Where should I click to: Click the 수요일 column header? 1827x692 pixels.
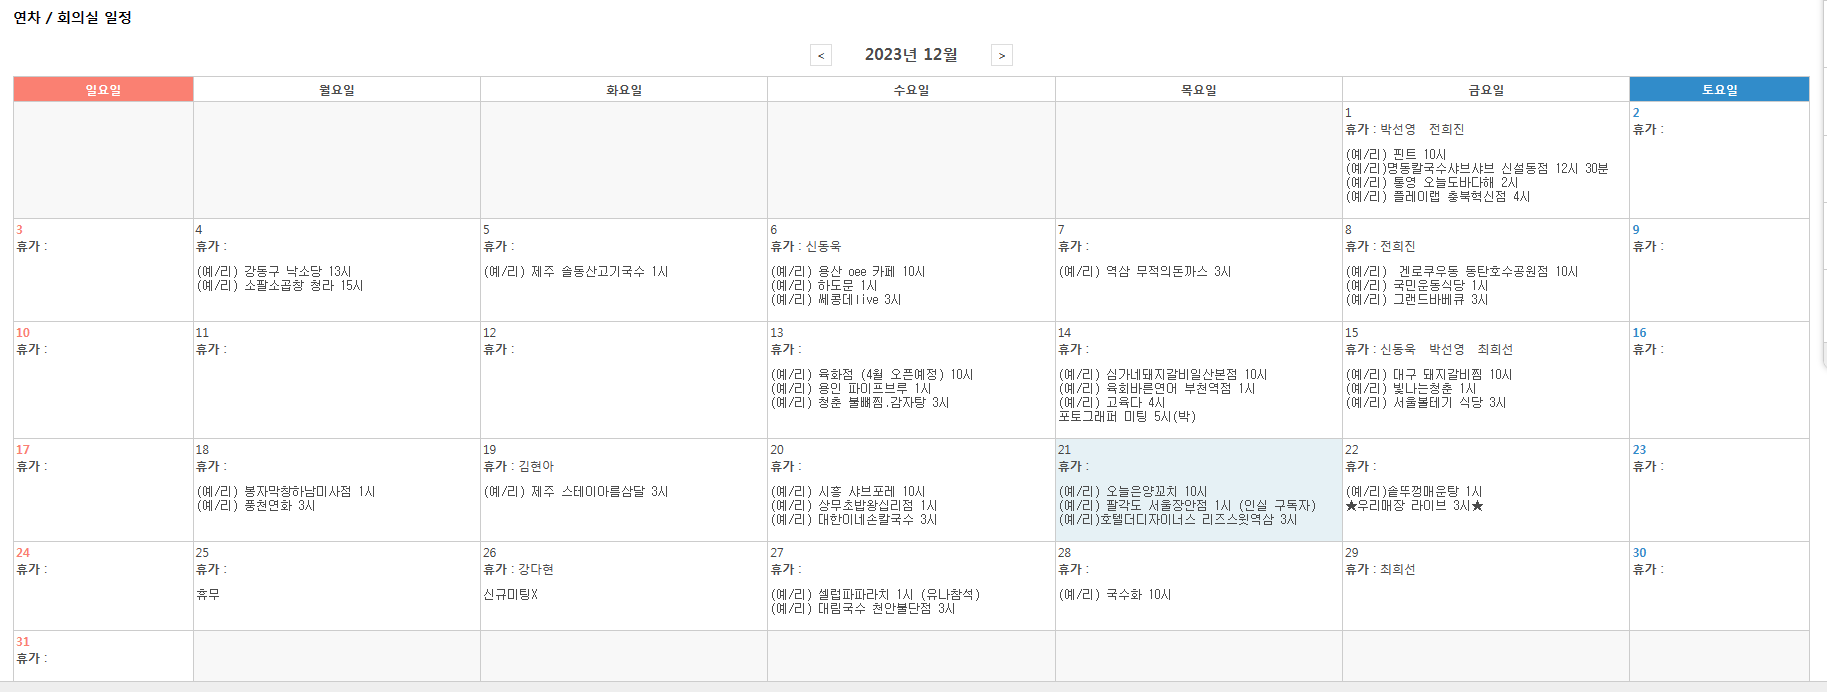point(911,90)
